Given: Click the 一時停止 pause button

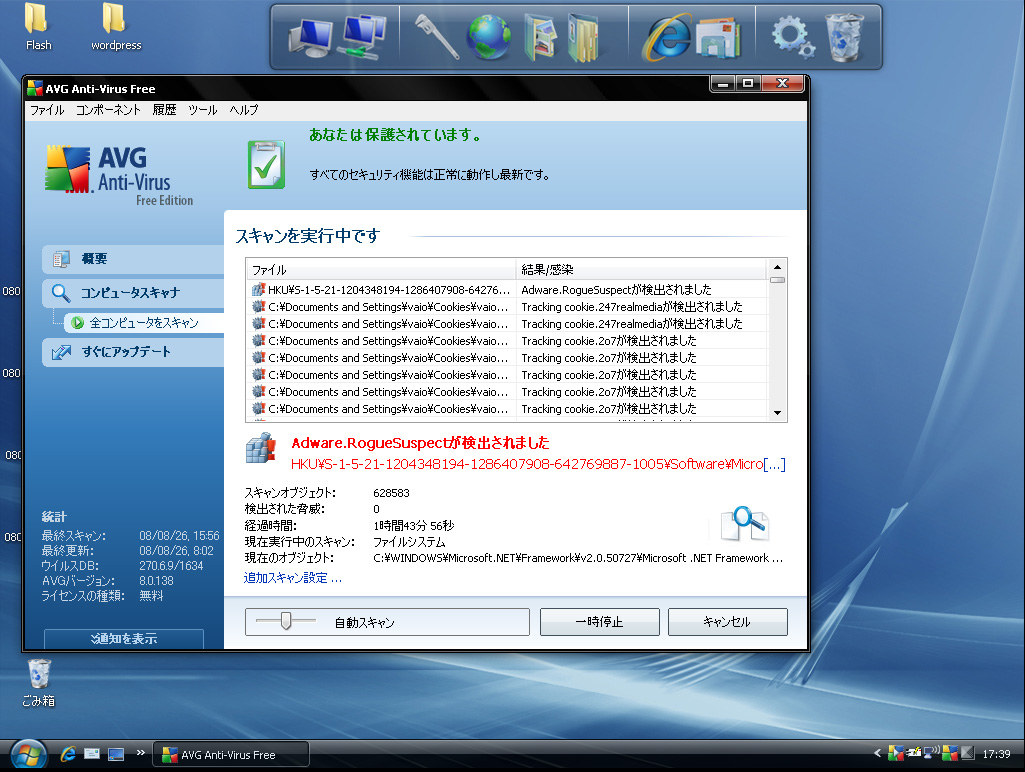Looking at the screenshot, I should pos(599,622).
